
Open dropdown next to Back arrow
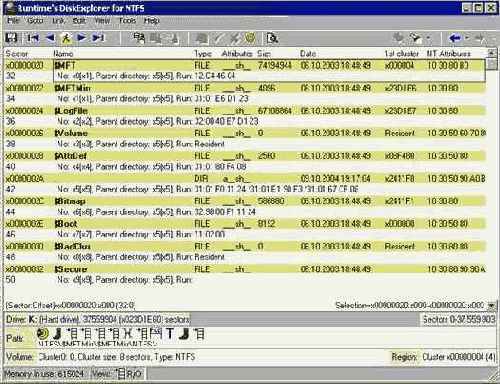click(x=467, y=38)
